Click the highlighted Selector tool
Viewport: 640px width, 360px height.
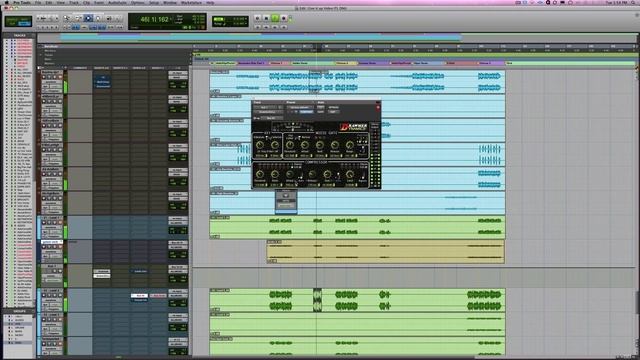point(88,18)
